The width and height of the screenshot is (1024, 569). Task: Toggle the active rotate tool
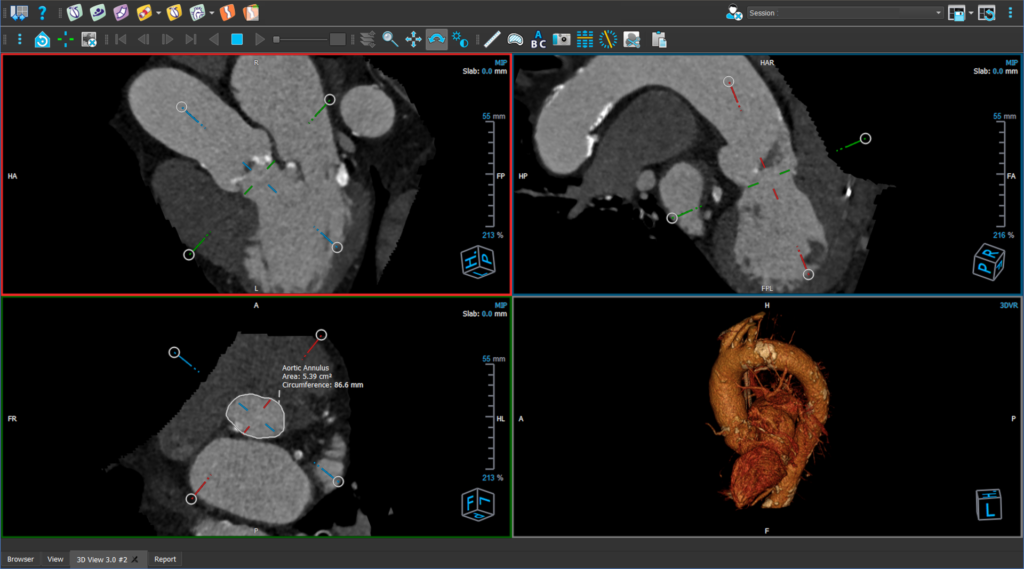437,39
